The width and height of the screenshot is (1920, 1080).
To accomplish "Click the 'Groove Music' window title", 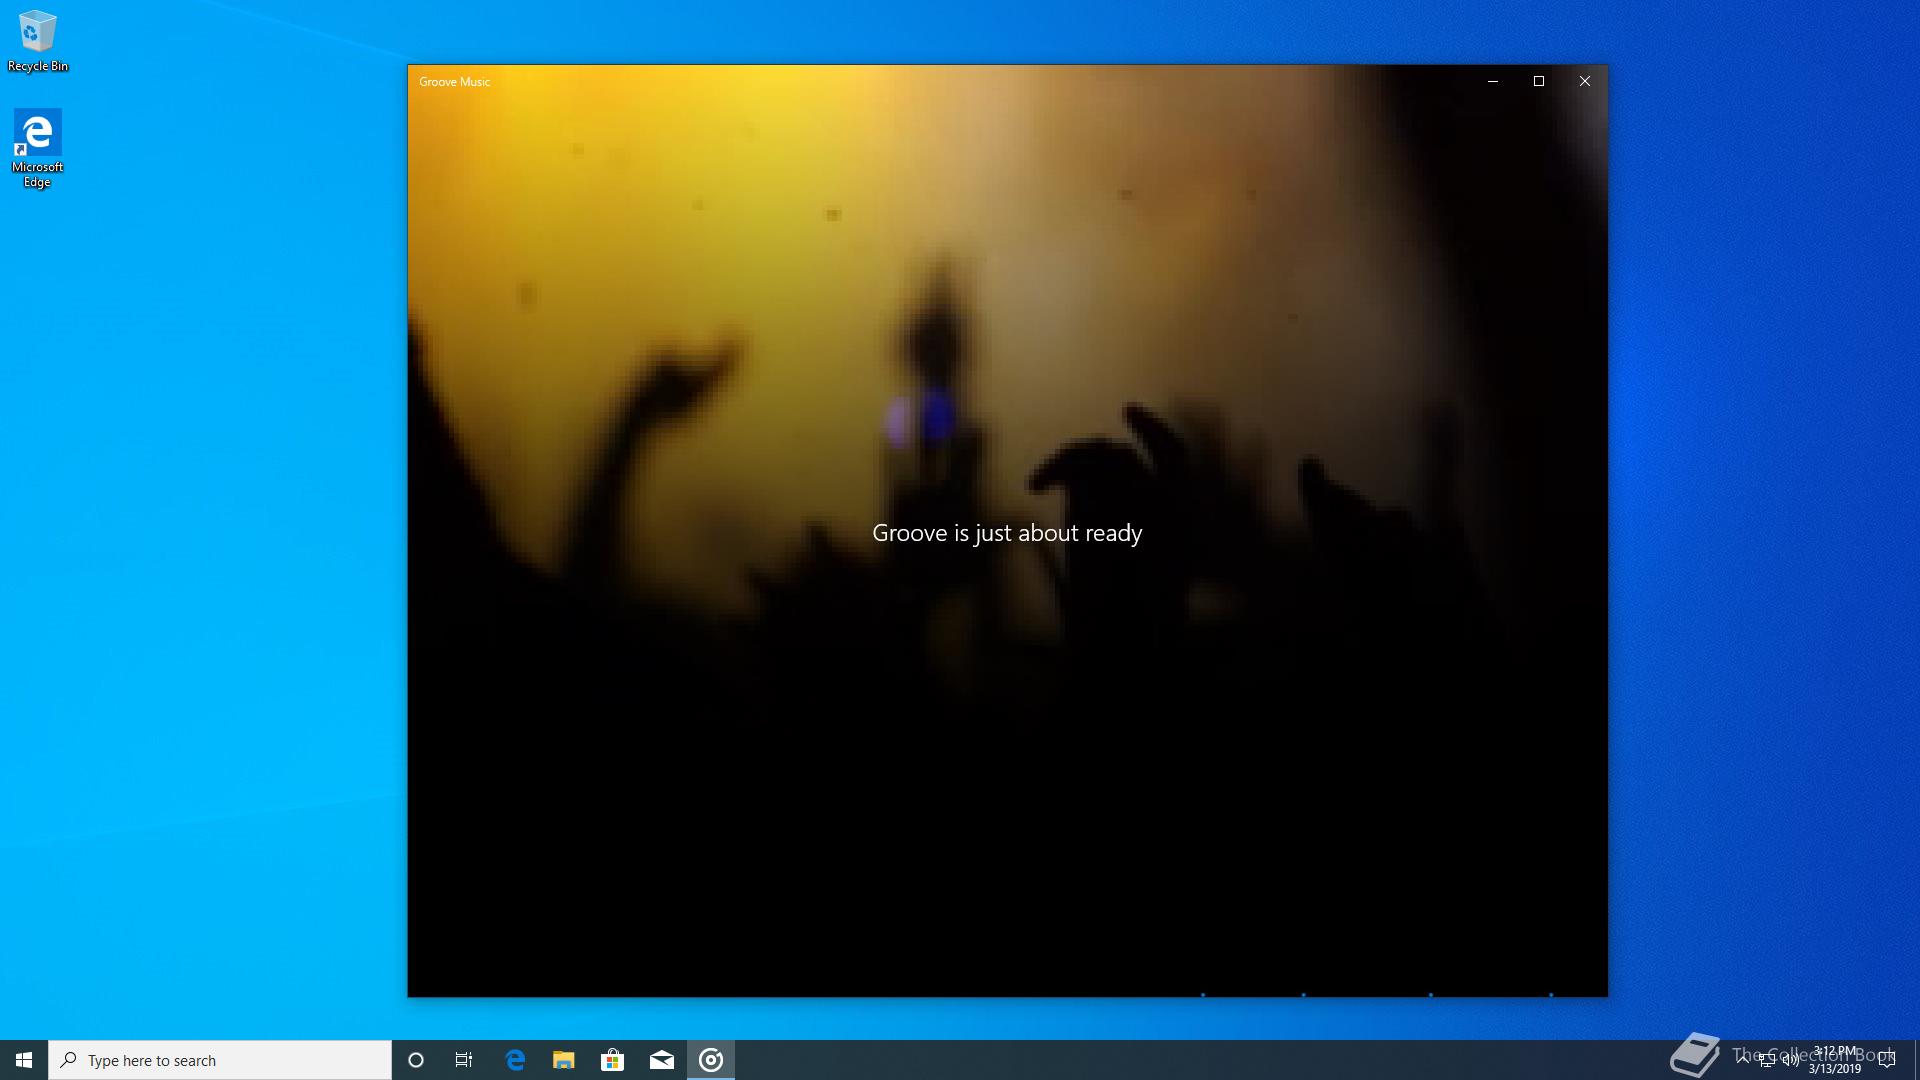I will click(x=454, y=82).
